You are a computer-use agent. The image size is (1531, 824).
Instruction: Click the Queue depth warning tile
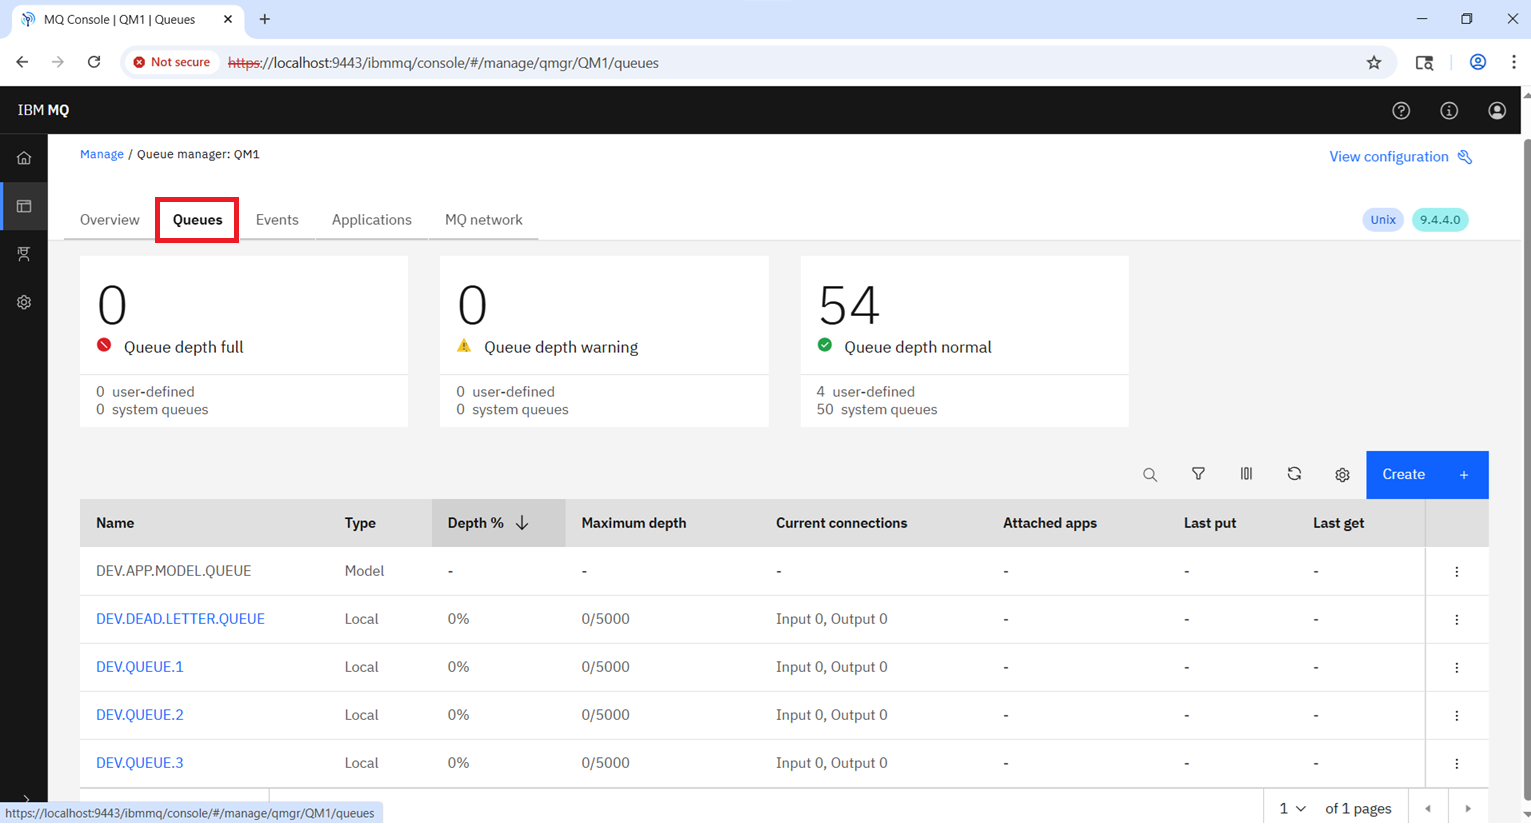pos(604,341)
